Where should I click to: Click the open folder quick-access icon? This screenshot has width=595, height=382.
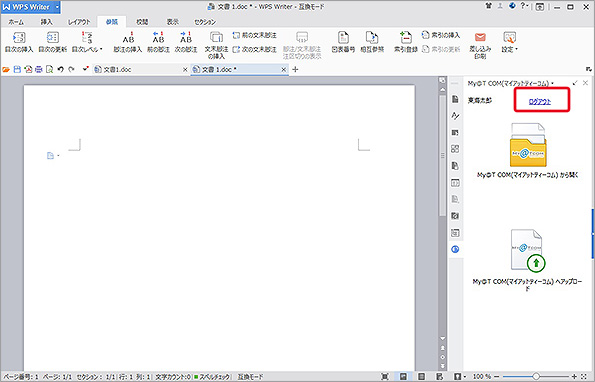(x=6, y=69)
